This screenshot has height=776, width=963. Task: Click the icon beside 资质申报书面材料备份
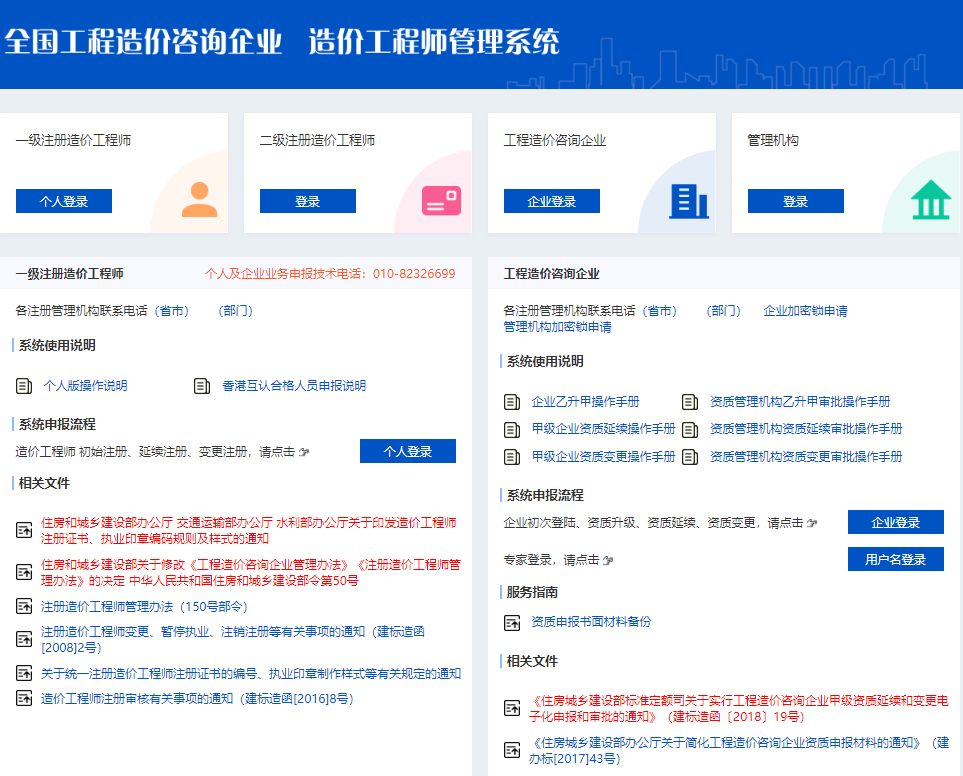[512, 622]
